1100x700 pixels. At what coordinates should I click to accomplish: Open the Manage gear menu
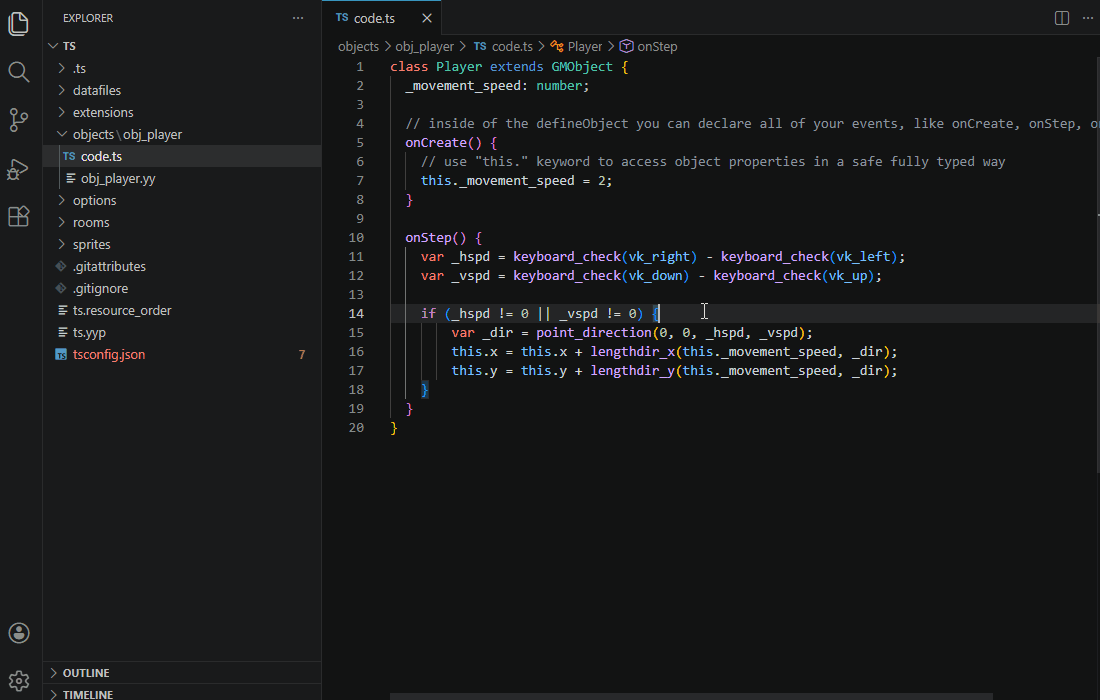[x=19, y=680]
